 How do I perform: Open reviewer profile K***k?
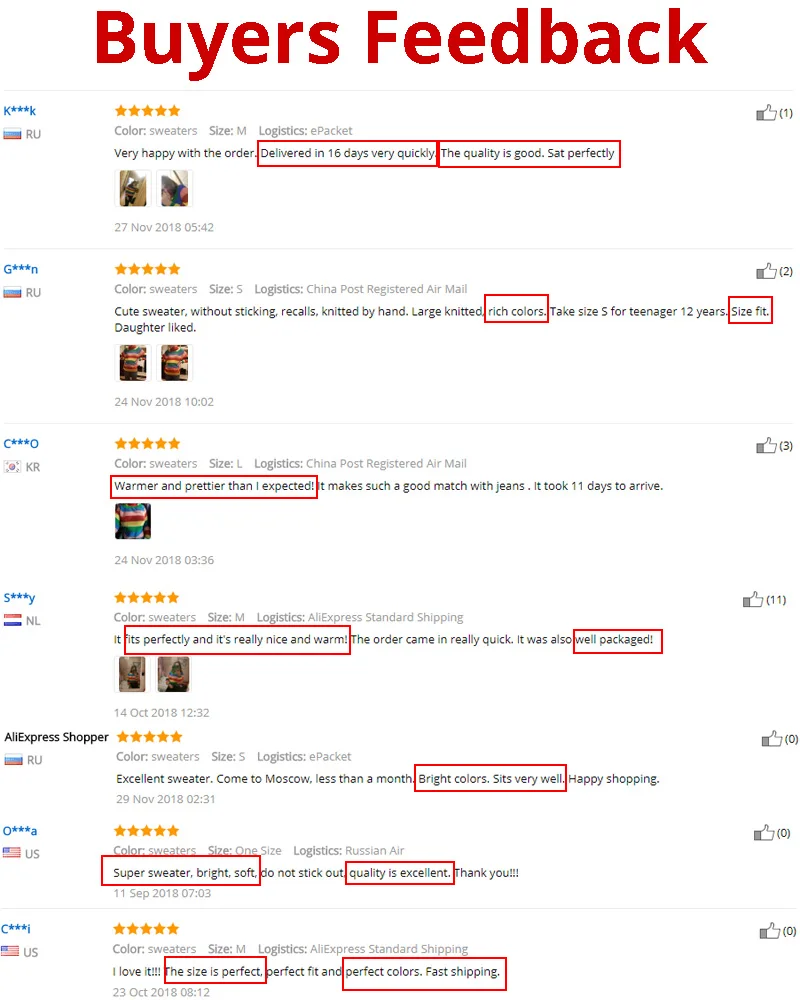click(20, 111)
